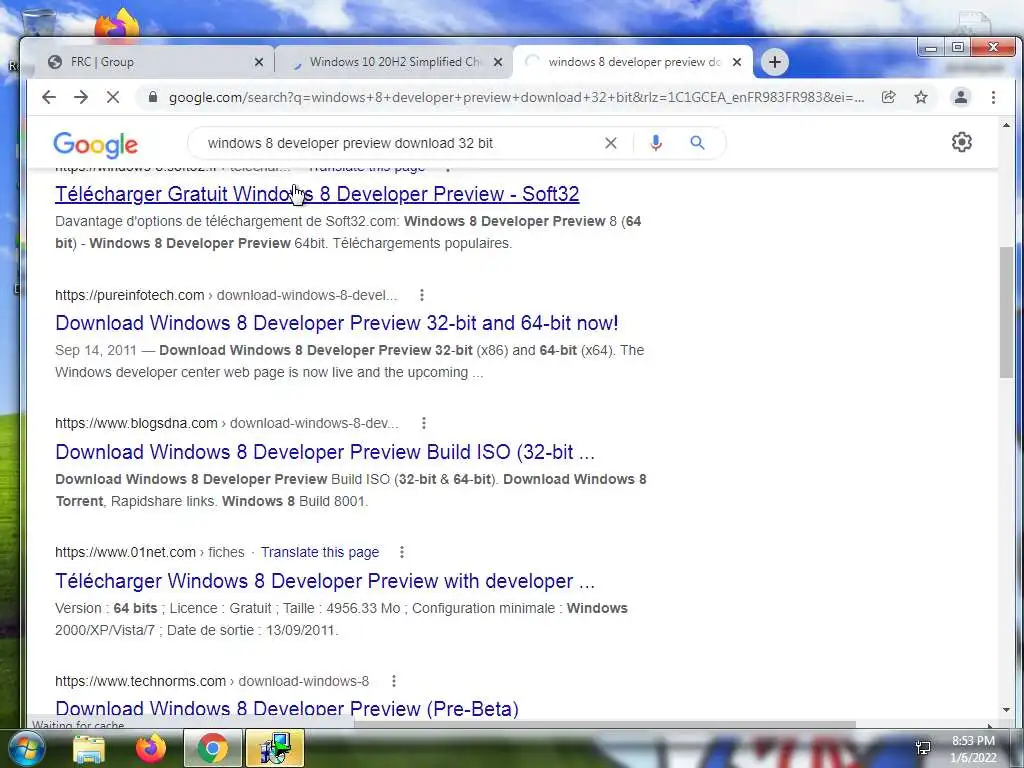The height and width of the screenshot is (768, 1024).
Task: Go forward to the next page
Action: click(81, 97)
